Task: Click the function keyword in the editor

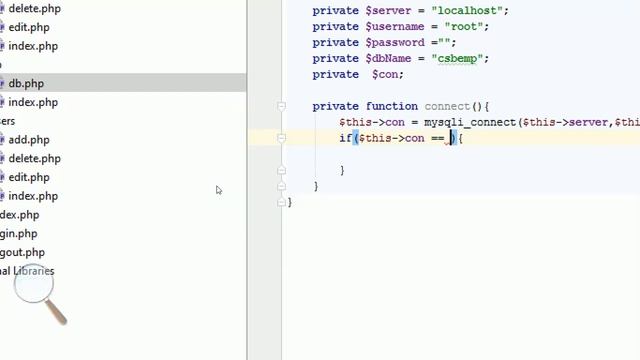Action: coord(391,106)
